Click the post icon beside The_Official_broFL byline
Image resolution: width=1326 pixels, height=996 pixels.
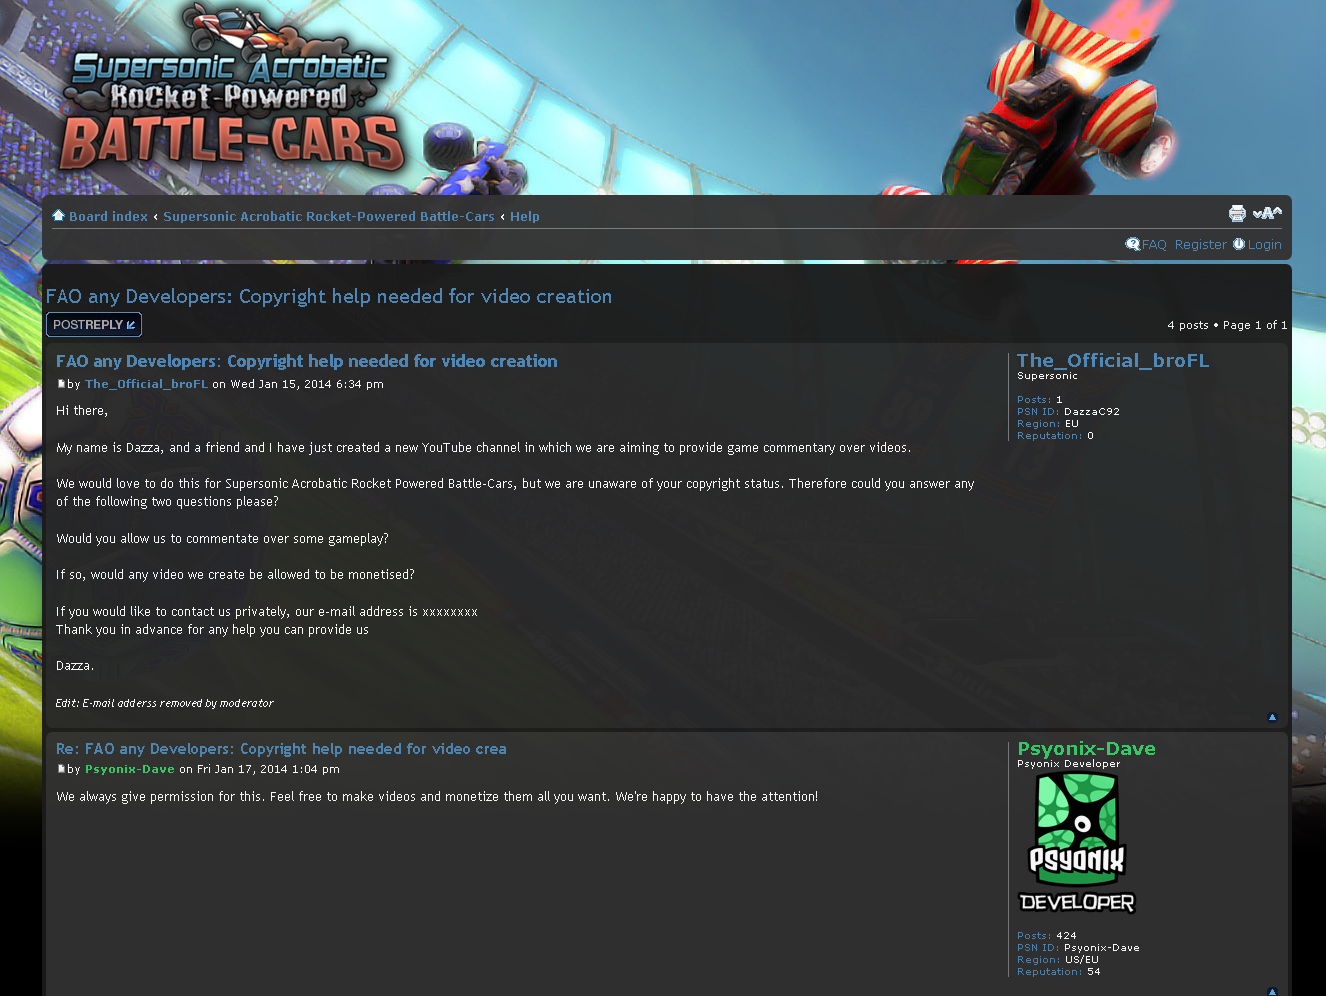[61, 384]
